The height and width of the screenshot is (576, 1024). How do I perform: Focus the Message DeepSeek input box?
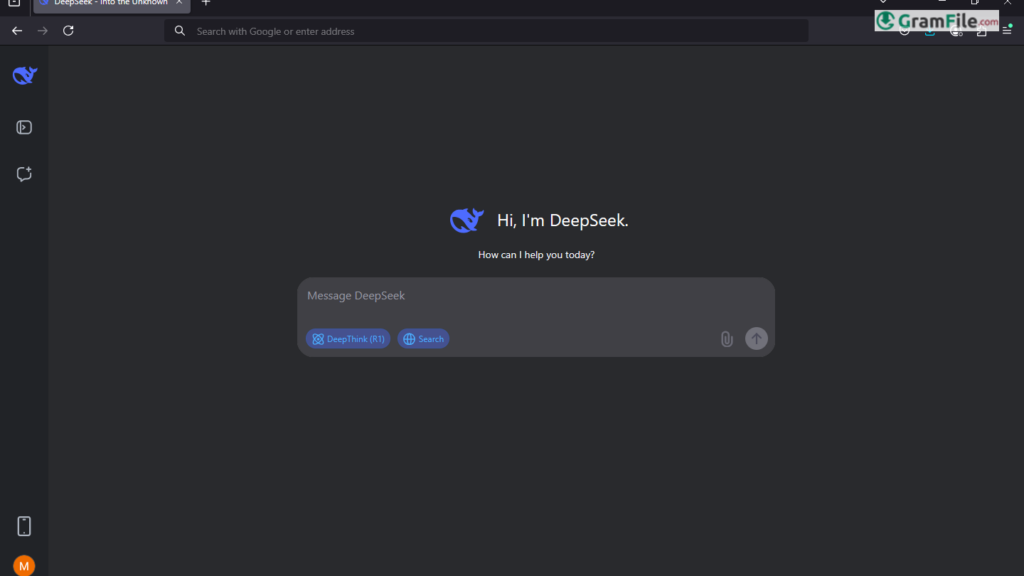coord(536,296)
